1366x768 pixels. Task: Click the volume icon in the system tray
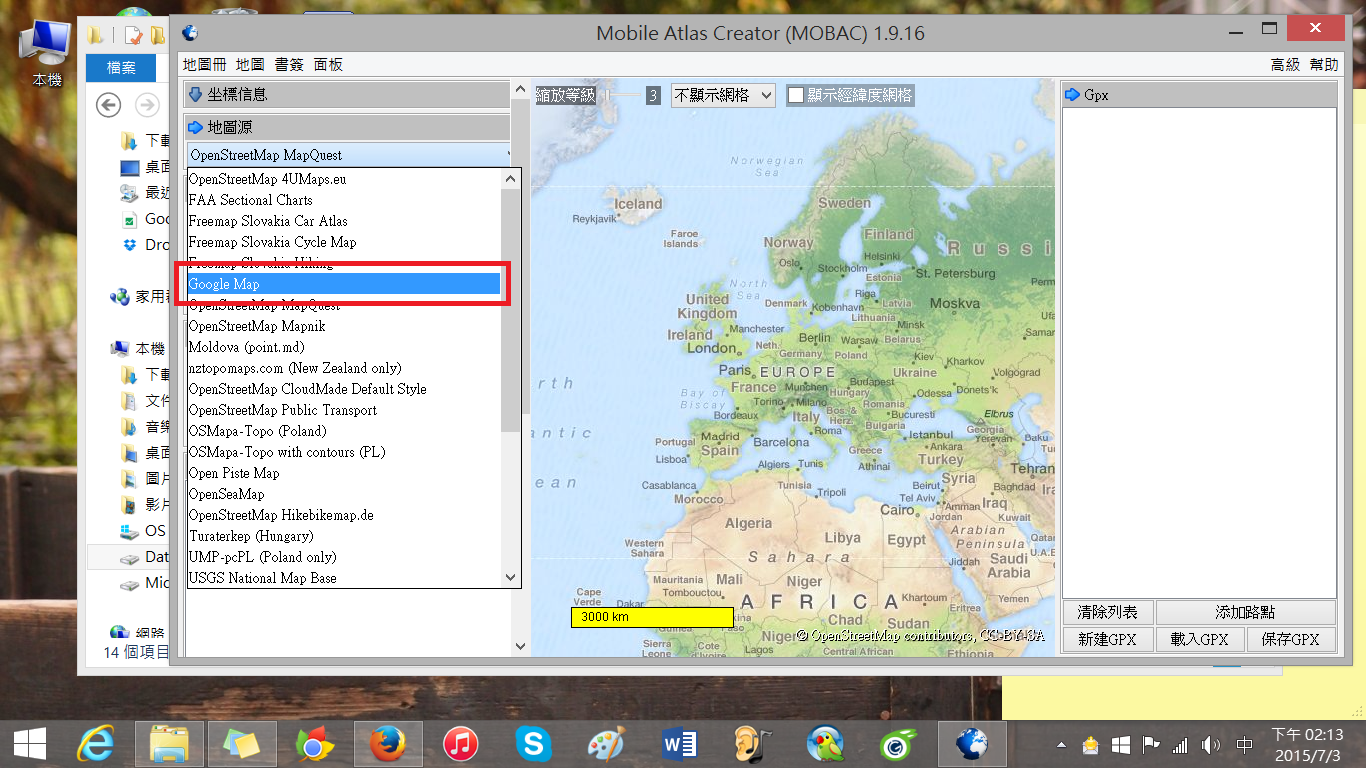(1211, 745)
